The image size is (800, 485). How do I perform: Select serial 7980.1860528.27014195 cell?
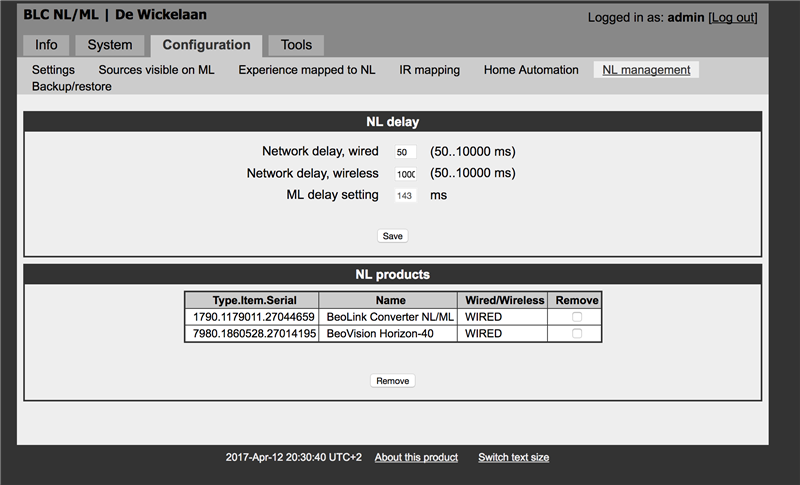click(252, 334)
